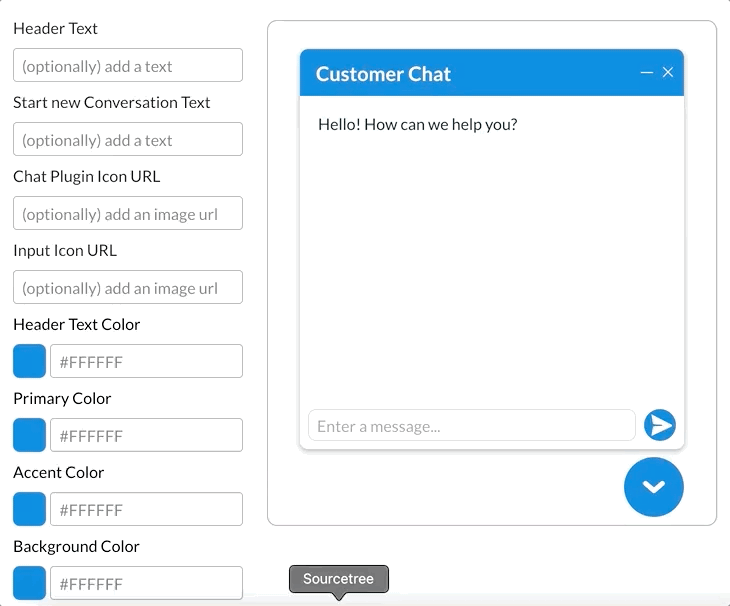Click the Background Color hex input
730x606 pixels.
tap(146, 583)
